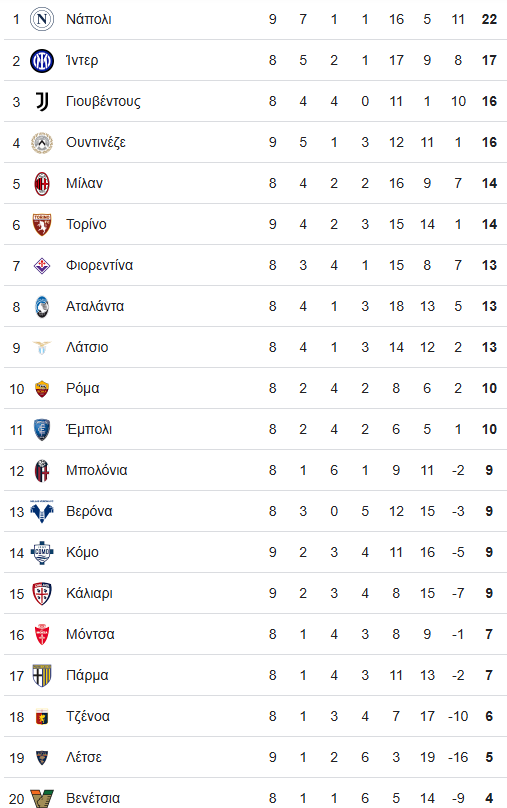Select the Μπολόνια team name
The height and width of the screenshot is (808, 507).
[x=96, y=470]
